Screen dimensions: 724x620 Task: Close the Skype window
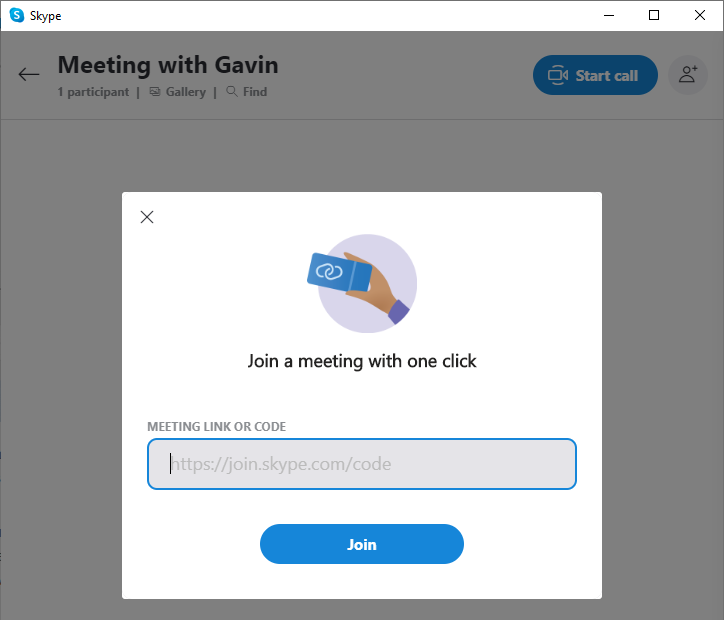[x=700, y=15]
